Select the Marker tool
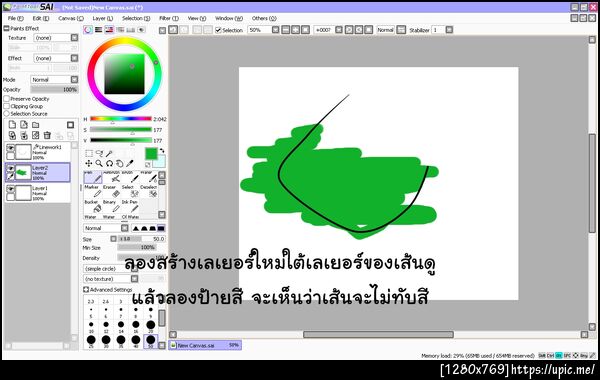The width and height of the screenshot is (600, 380). [x=93, y=192]
